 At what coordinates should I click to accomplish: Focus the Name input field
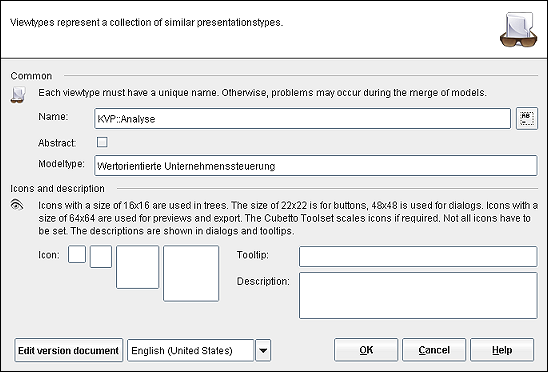[x=302, y=119]
